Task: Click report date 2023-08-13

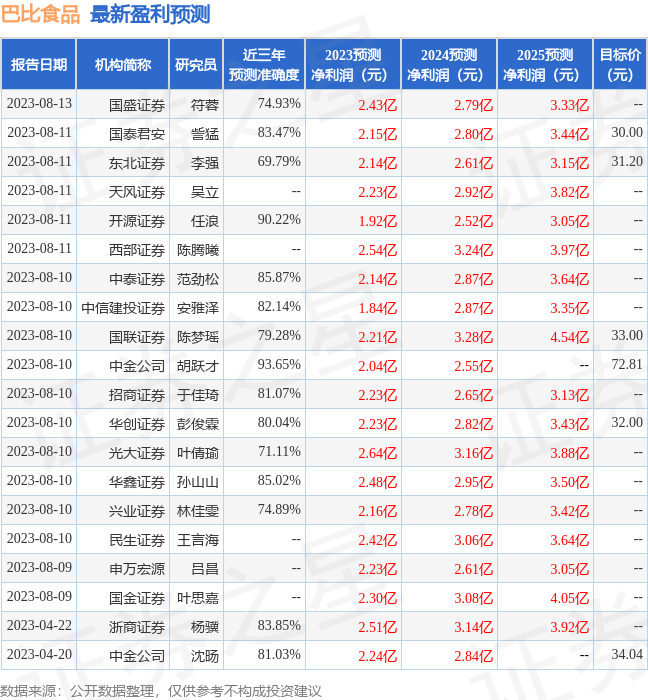Action: 39,104
